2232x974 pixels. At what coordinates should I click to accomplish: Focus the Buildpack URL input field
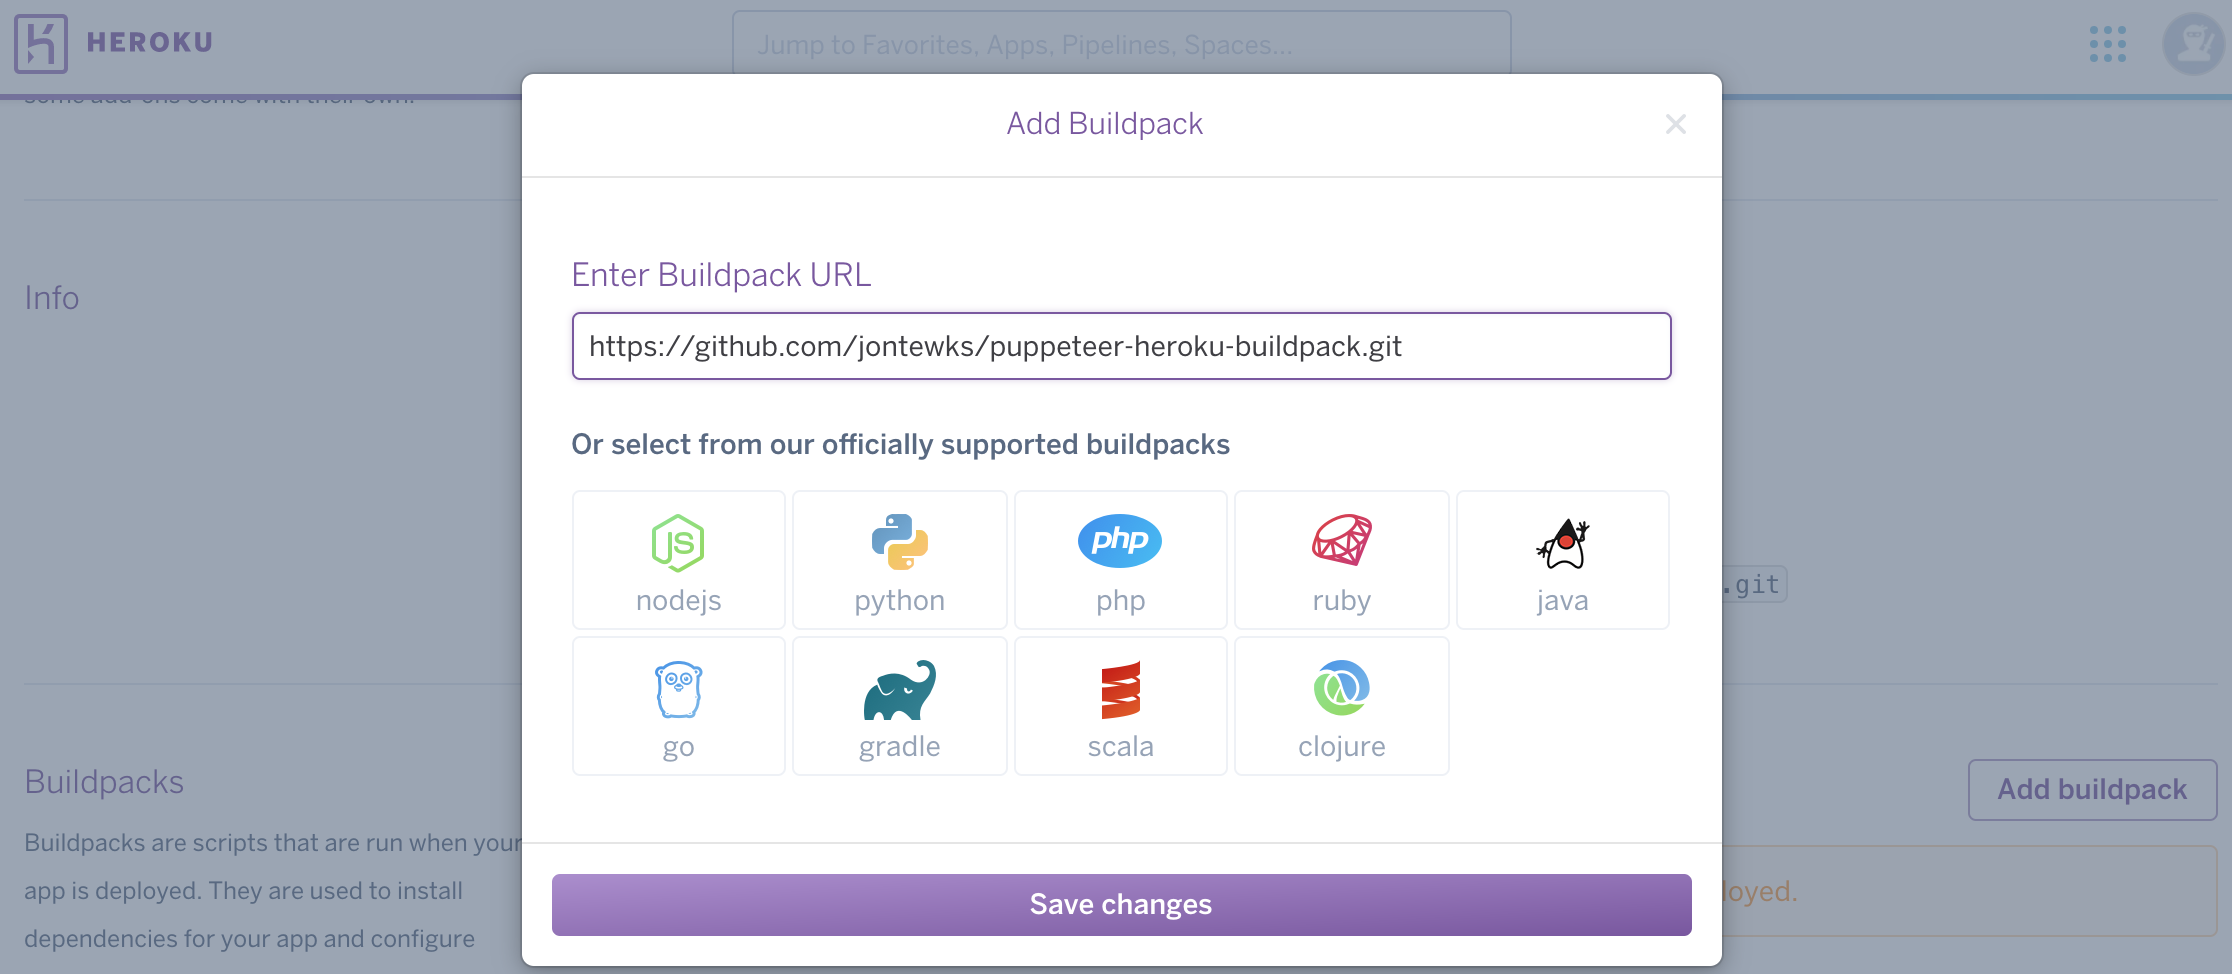(x=1121, y=346)
